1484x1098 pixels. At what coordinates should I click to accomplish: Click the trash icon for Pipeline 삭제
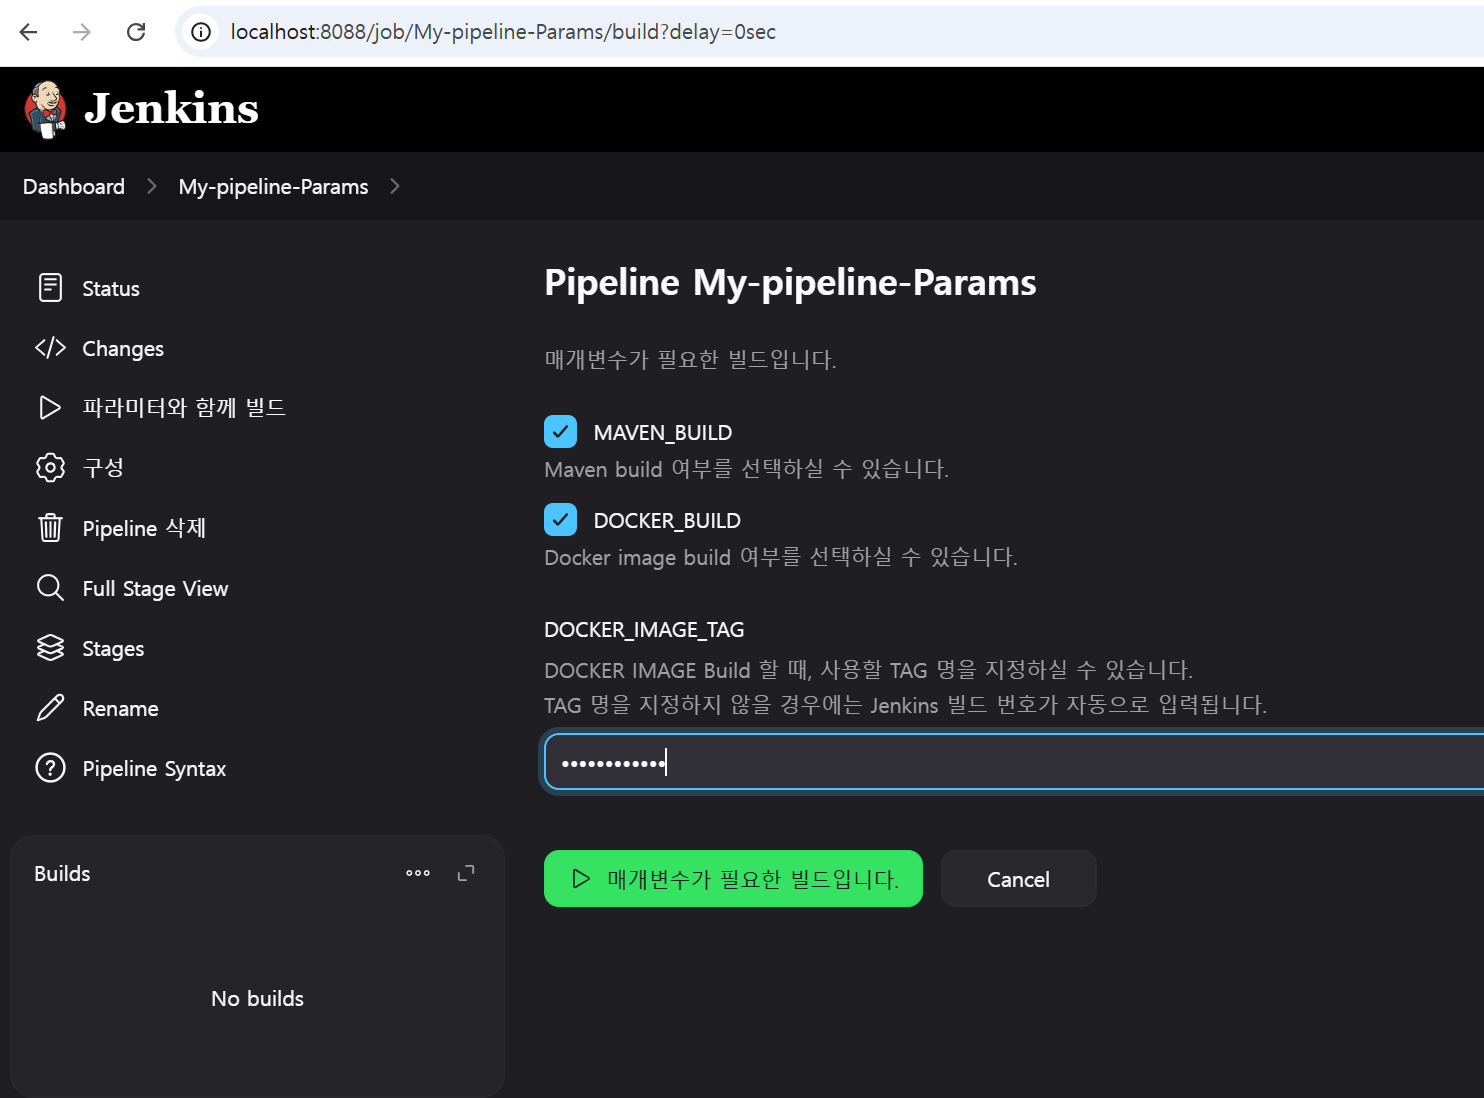pos(50,528)
